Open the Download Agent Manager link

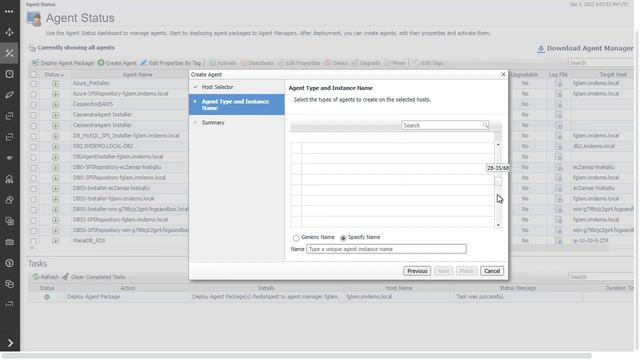pyautogui.click(x=585, y=49)
